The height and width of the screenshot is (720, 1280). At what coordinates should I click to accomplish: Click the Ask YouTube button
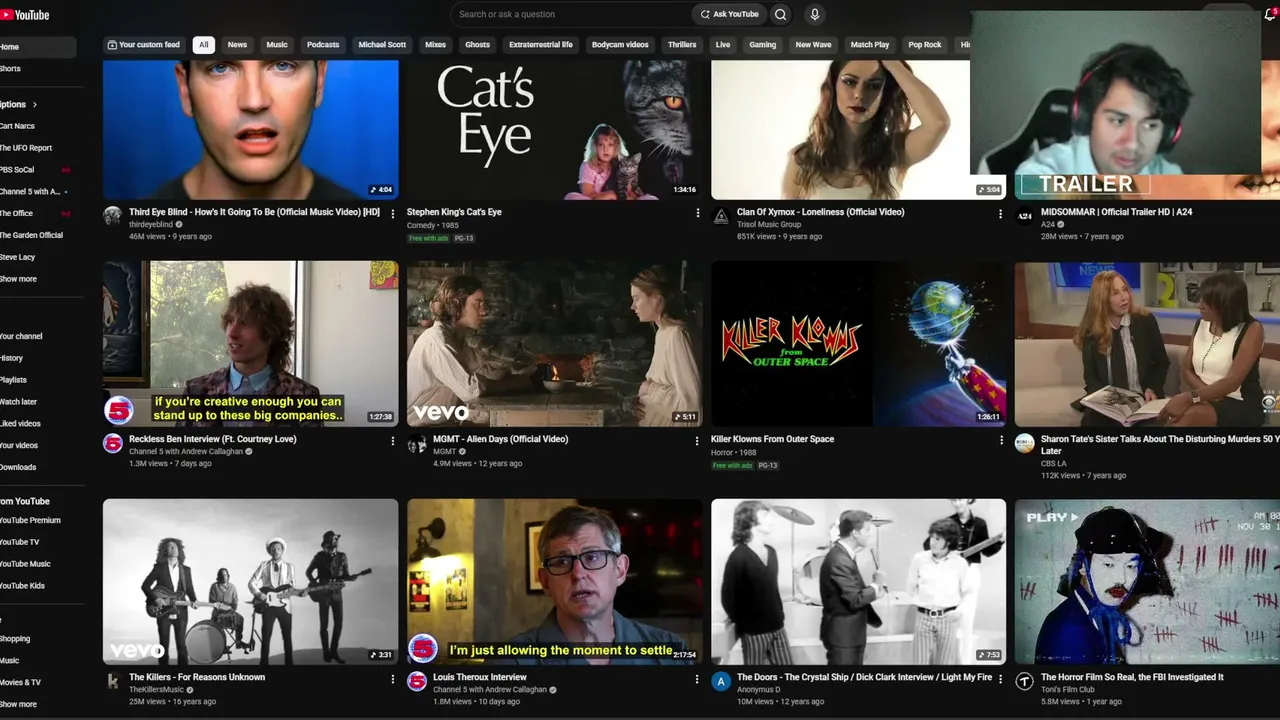click(729, 14)
